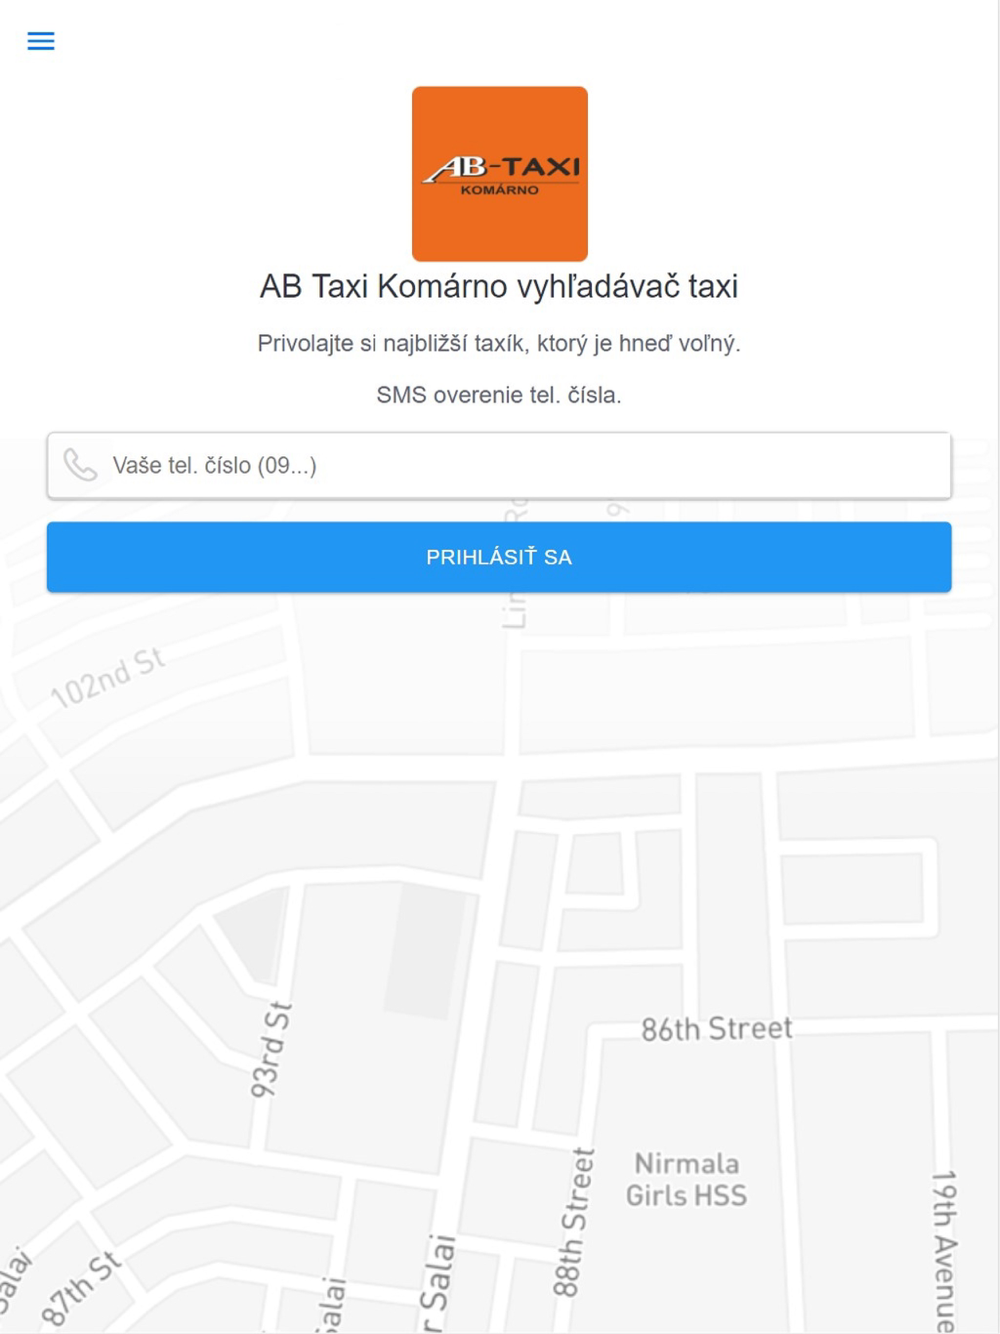This screenshot has height=1334, width=1000.
Task: Click Nirmala Girls HSS on the map
Action: [686, 1179]
